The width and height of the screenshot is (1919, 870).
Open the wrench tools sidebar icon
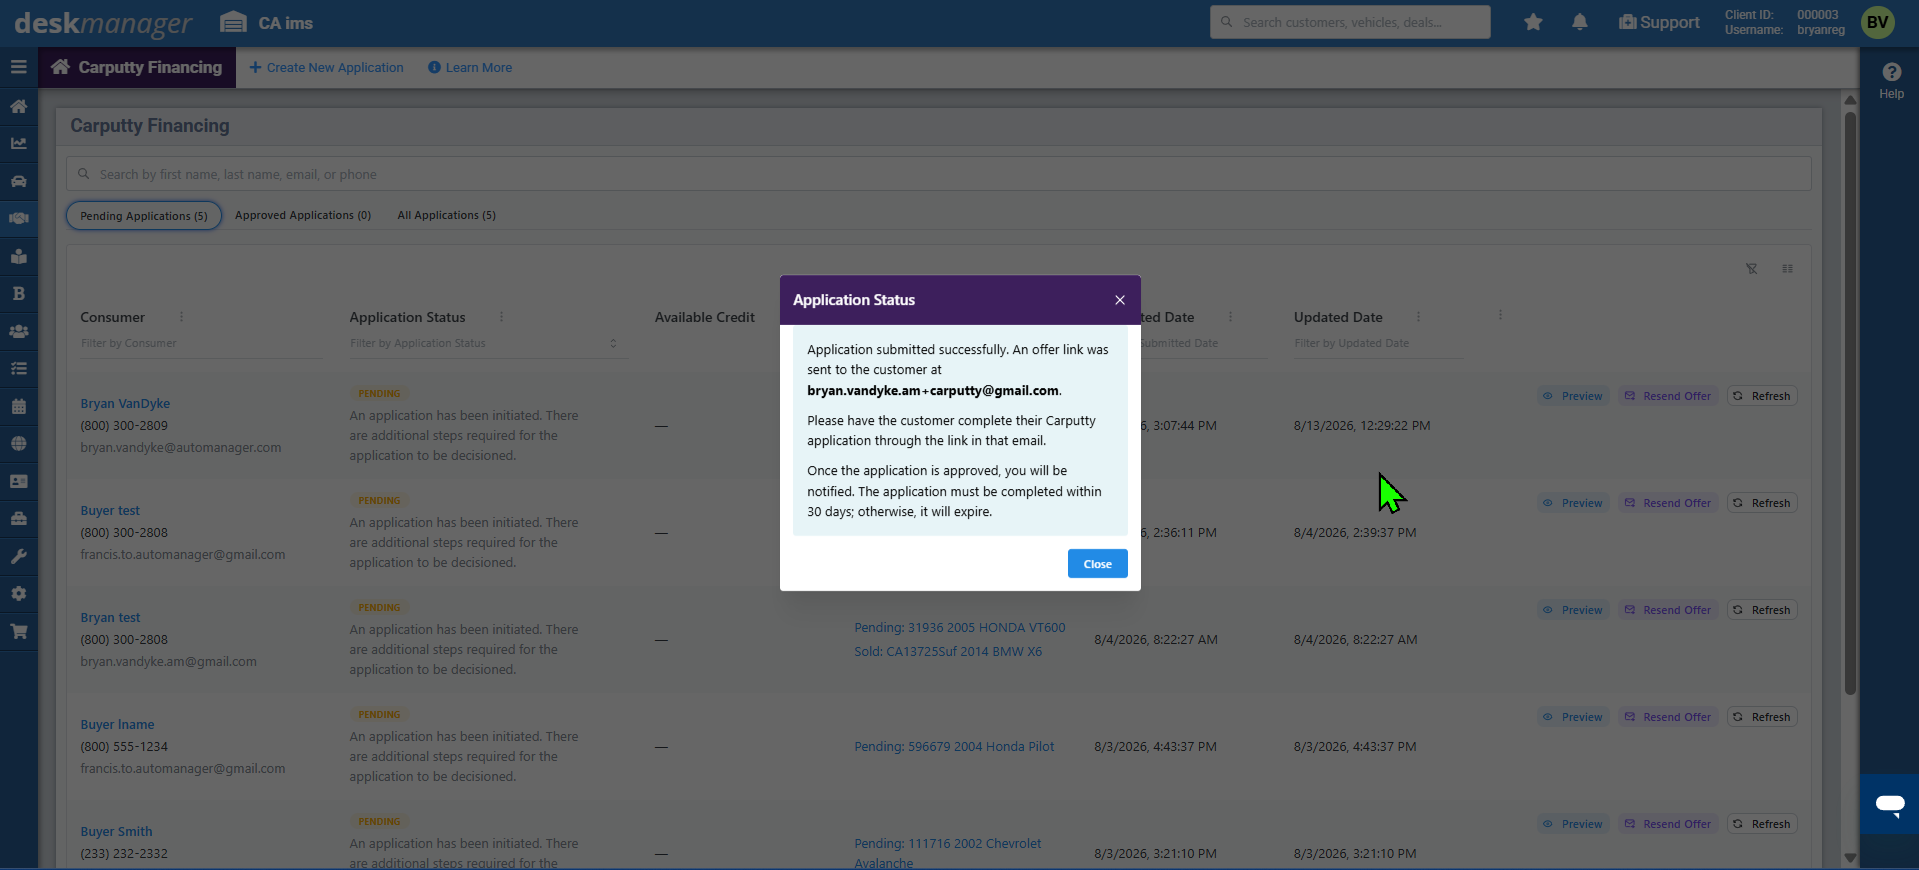pyautogui.click(x=18, y=556)
